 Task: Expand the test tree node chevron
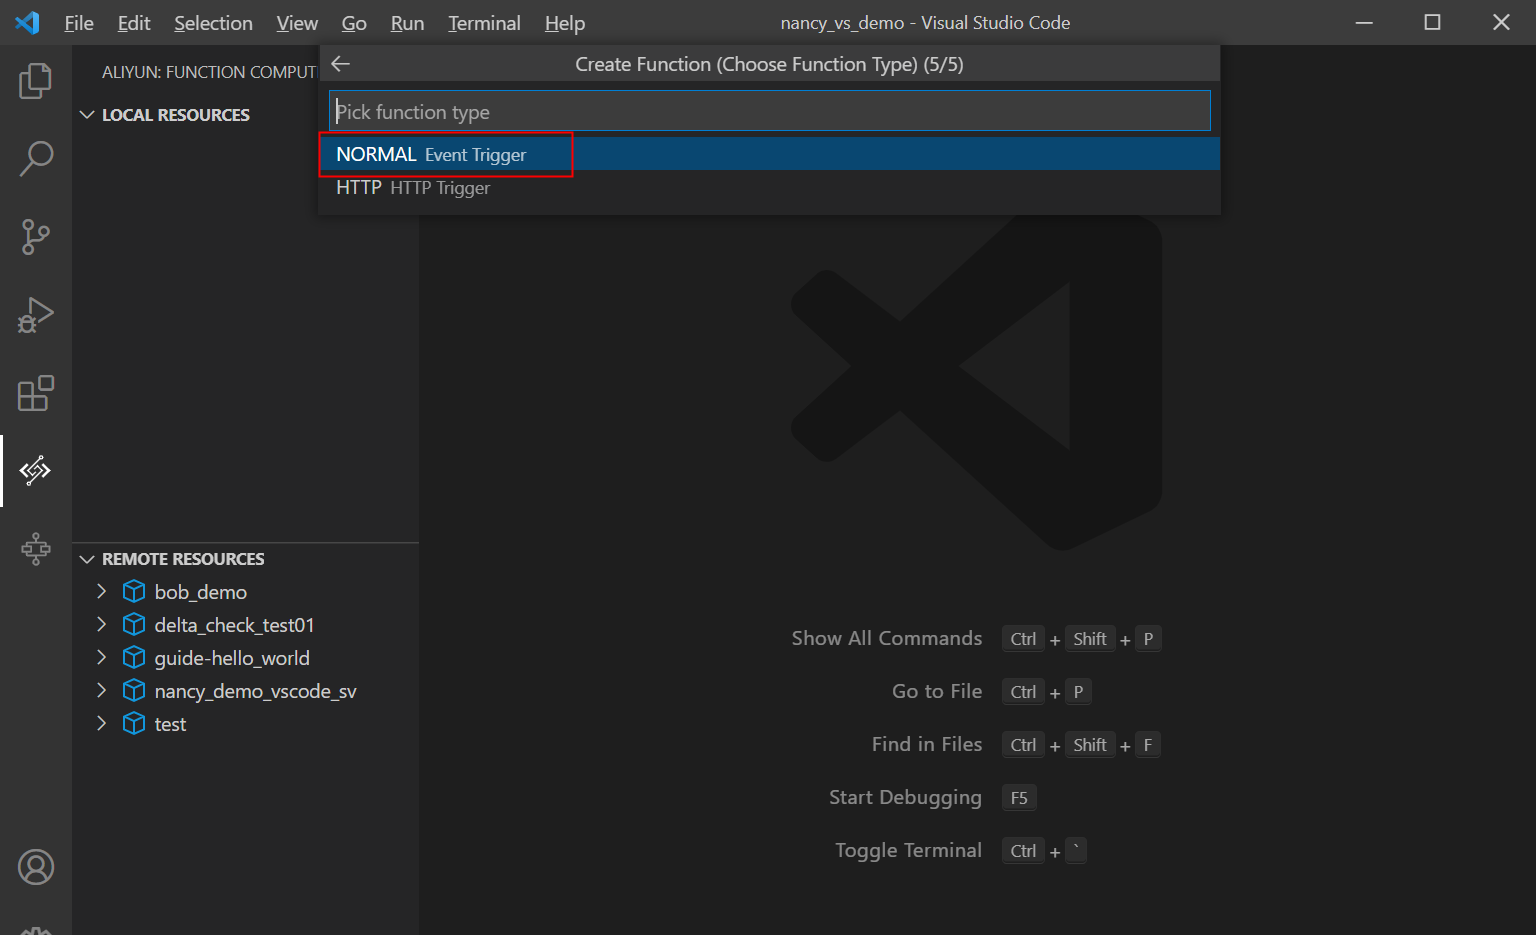(101, 724)
